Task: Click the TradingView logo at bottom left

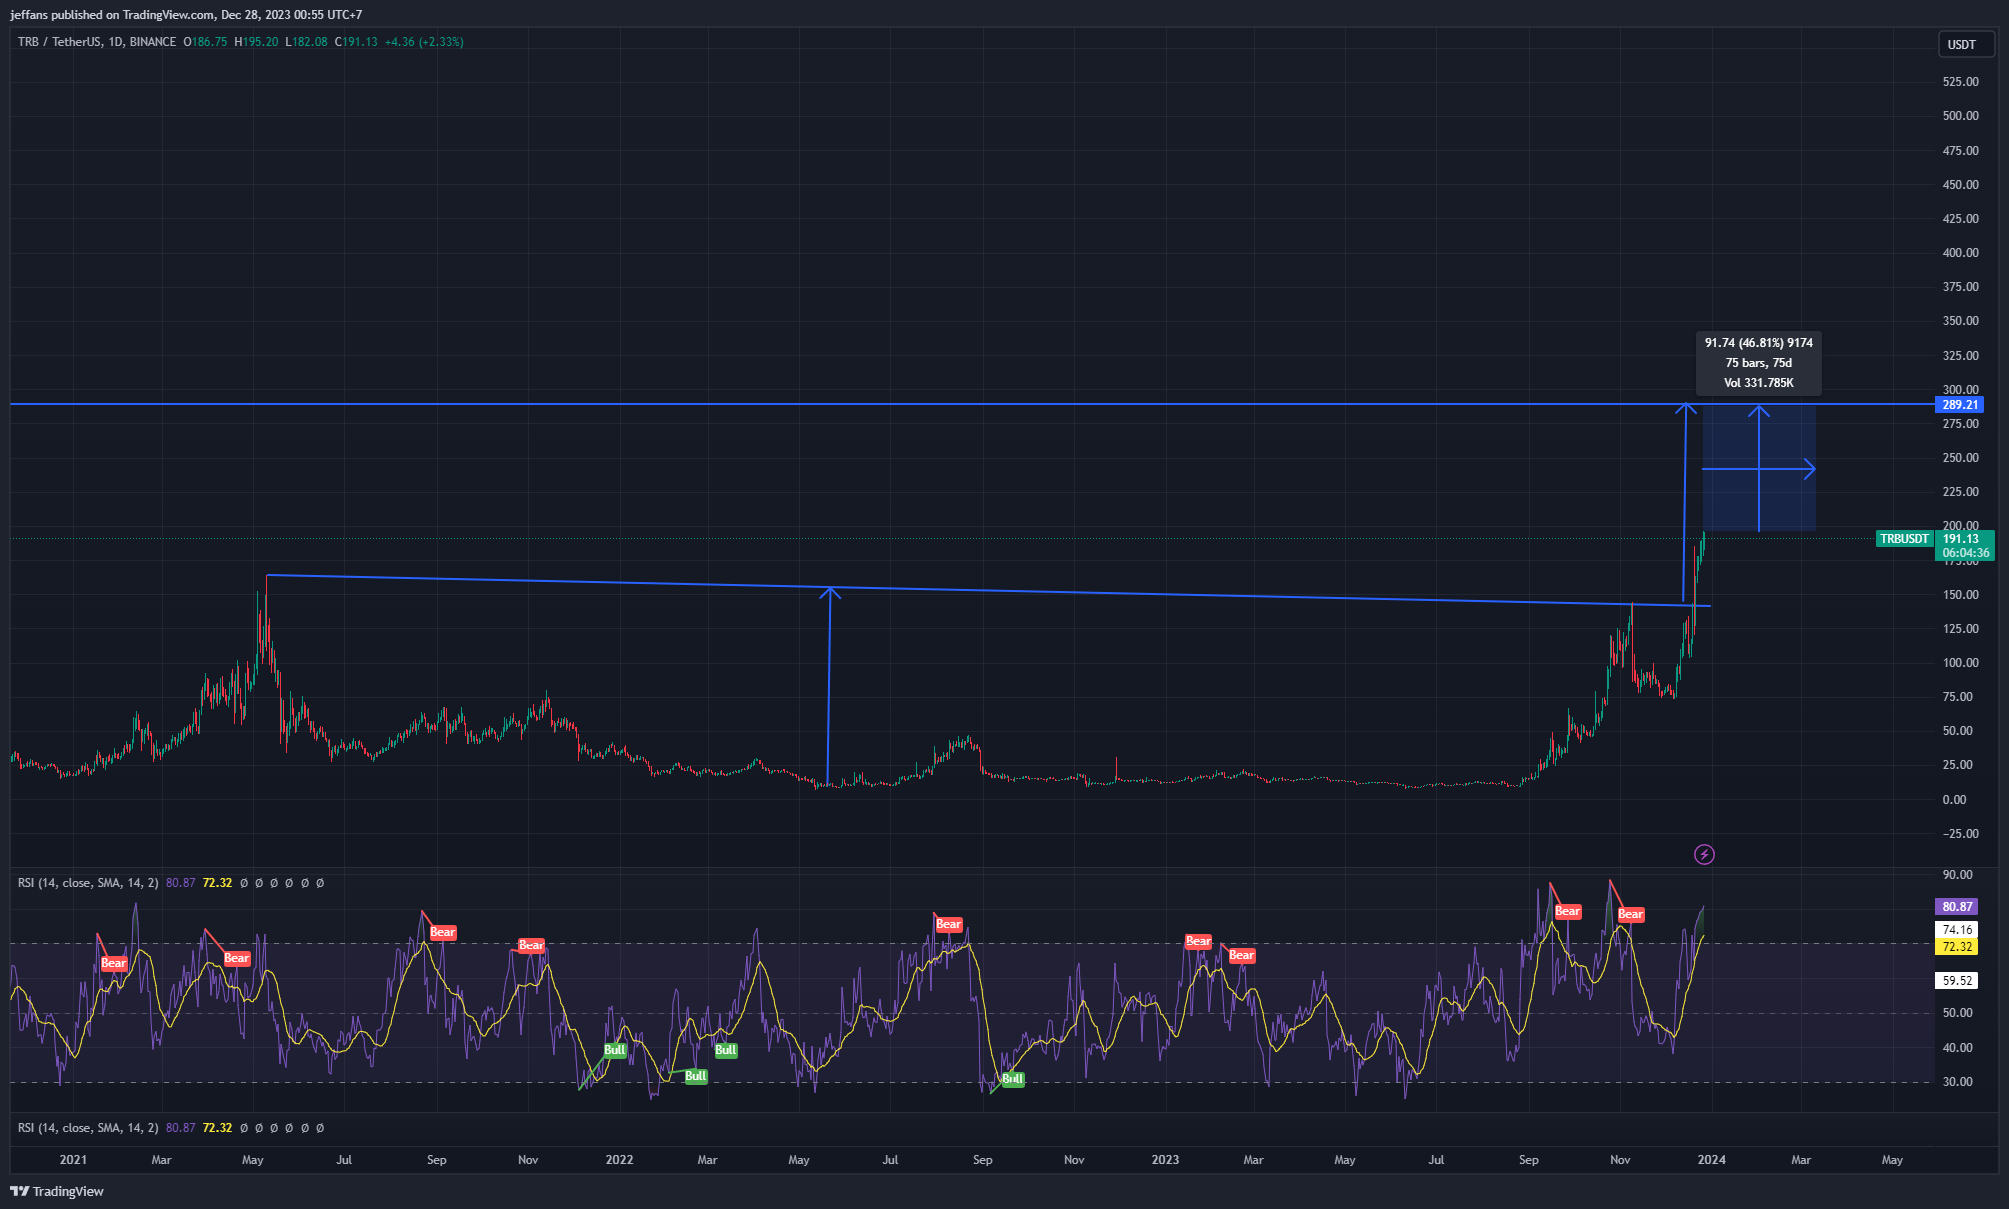Action: pos(57,1191)
